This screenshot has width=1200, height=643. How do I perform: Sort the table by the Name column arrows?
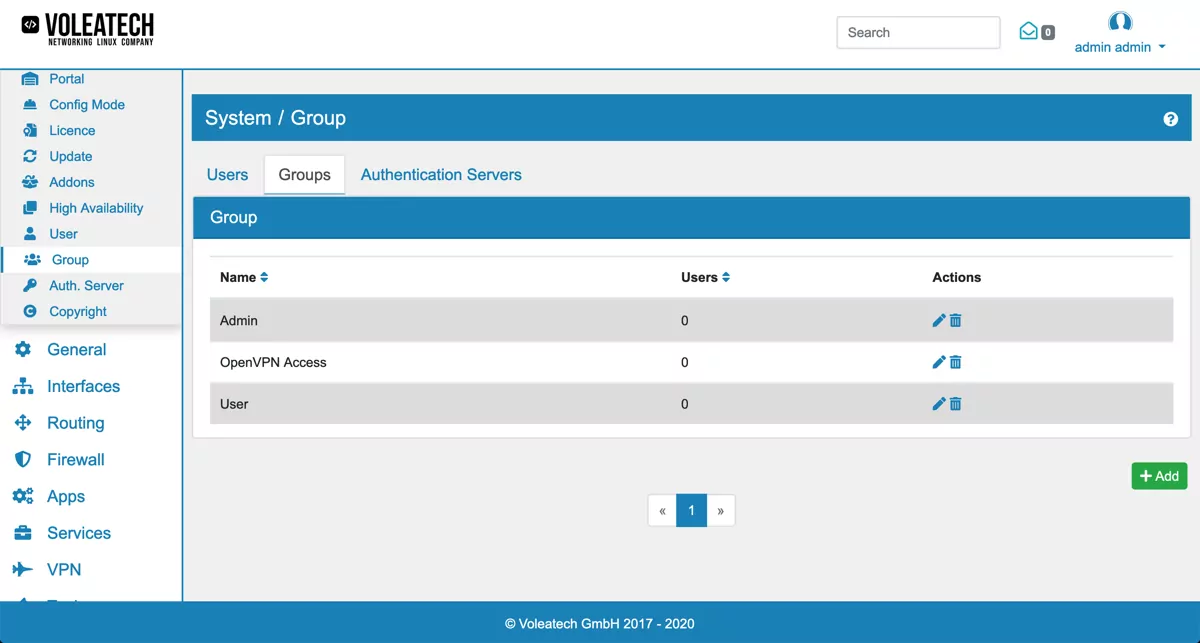pyautogui.click(x=262, y=277)
